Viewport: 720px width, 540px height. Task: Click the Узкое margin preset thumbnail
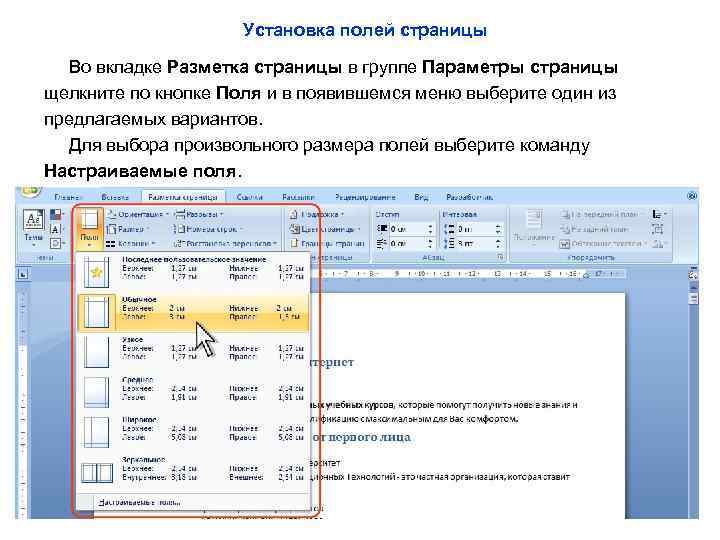pyautogui.click(x=96, y=352)
